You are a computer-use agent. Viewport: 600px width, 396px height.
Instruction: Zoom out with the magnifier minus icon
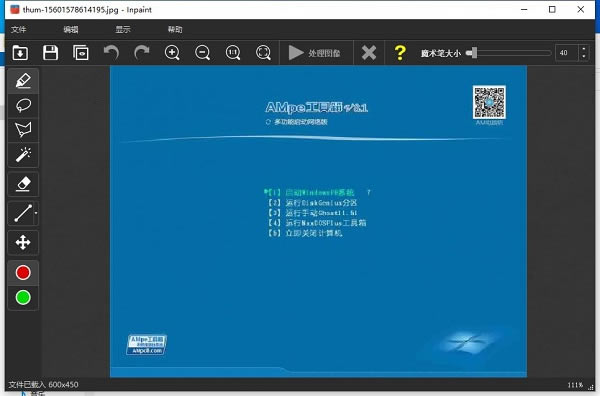tap(202, 52)
